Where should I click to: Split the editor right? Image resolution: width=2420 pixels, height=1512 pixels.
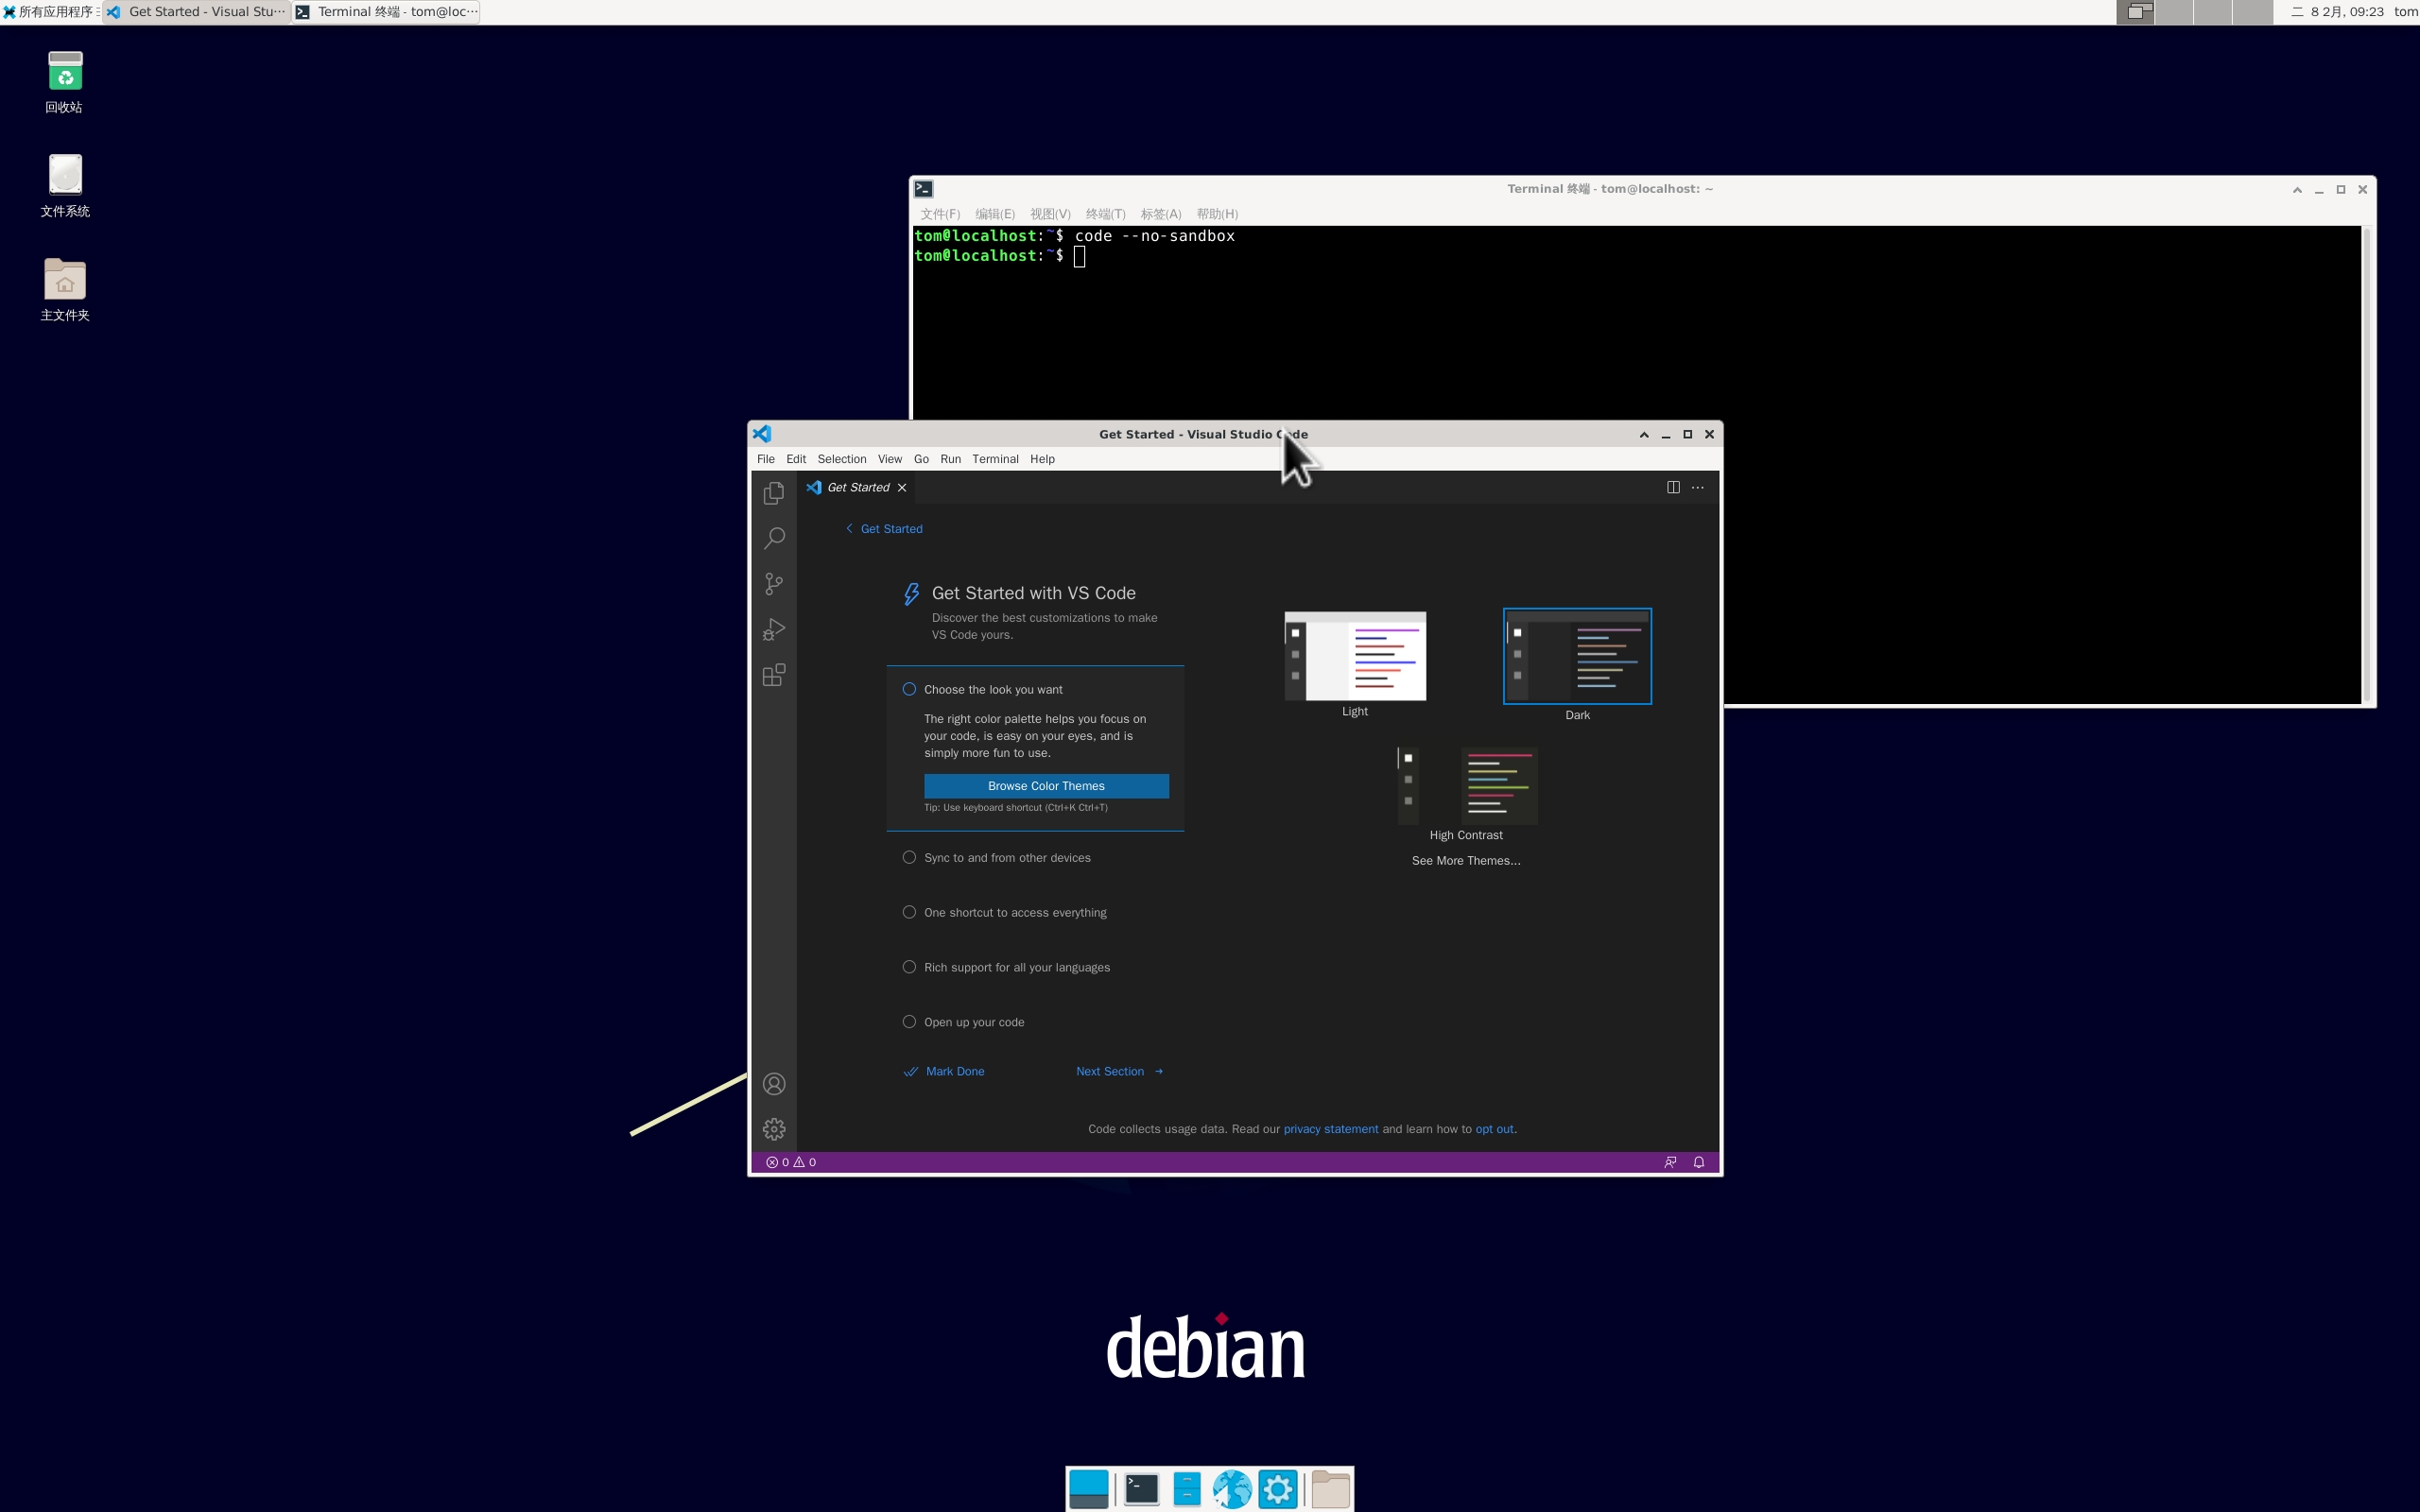point(1672,487)
